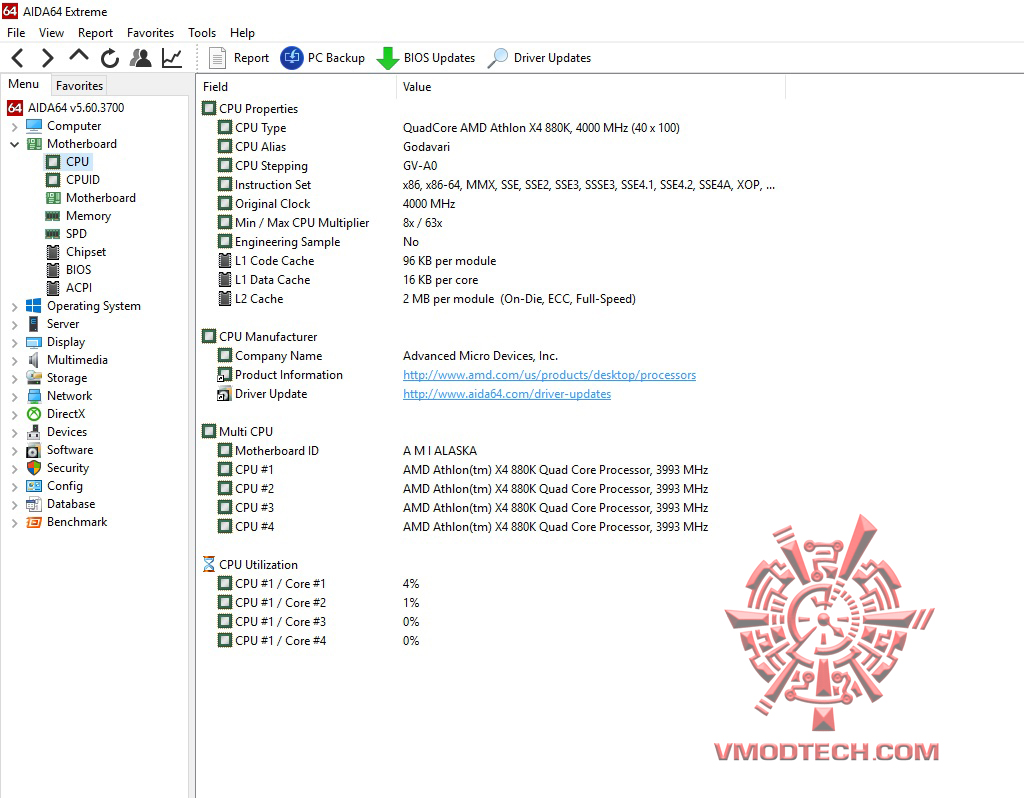
Task: Open the File menu
Action: [x=16, y=33]
